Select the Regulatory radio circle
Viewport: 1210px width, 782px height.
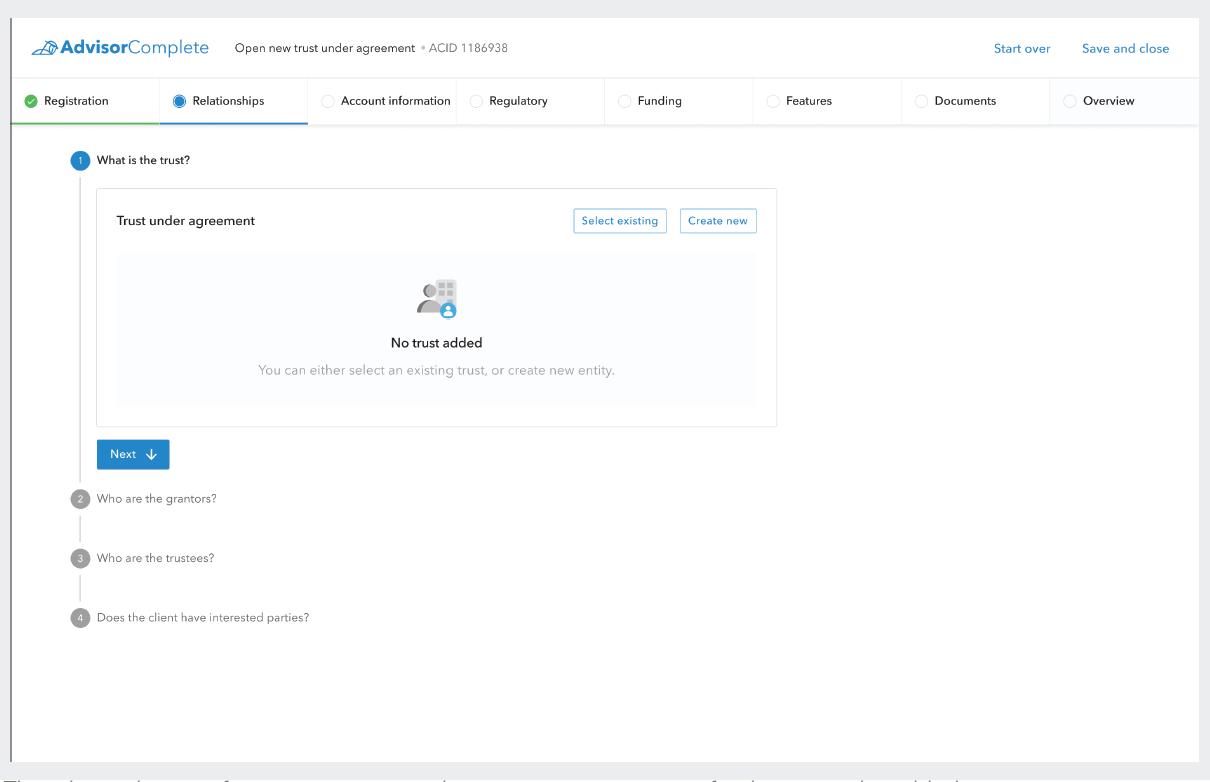(476, 101)
